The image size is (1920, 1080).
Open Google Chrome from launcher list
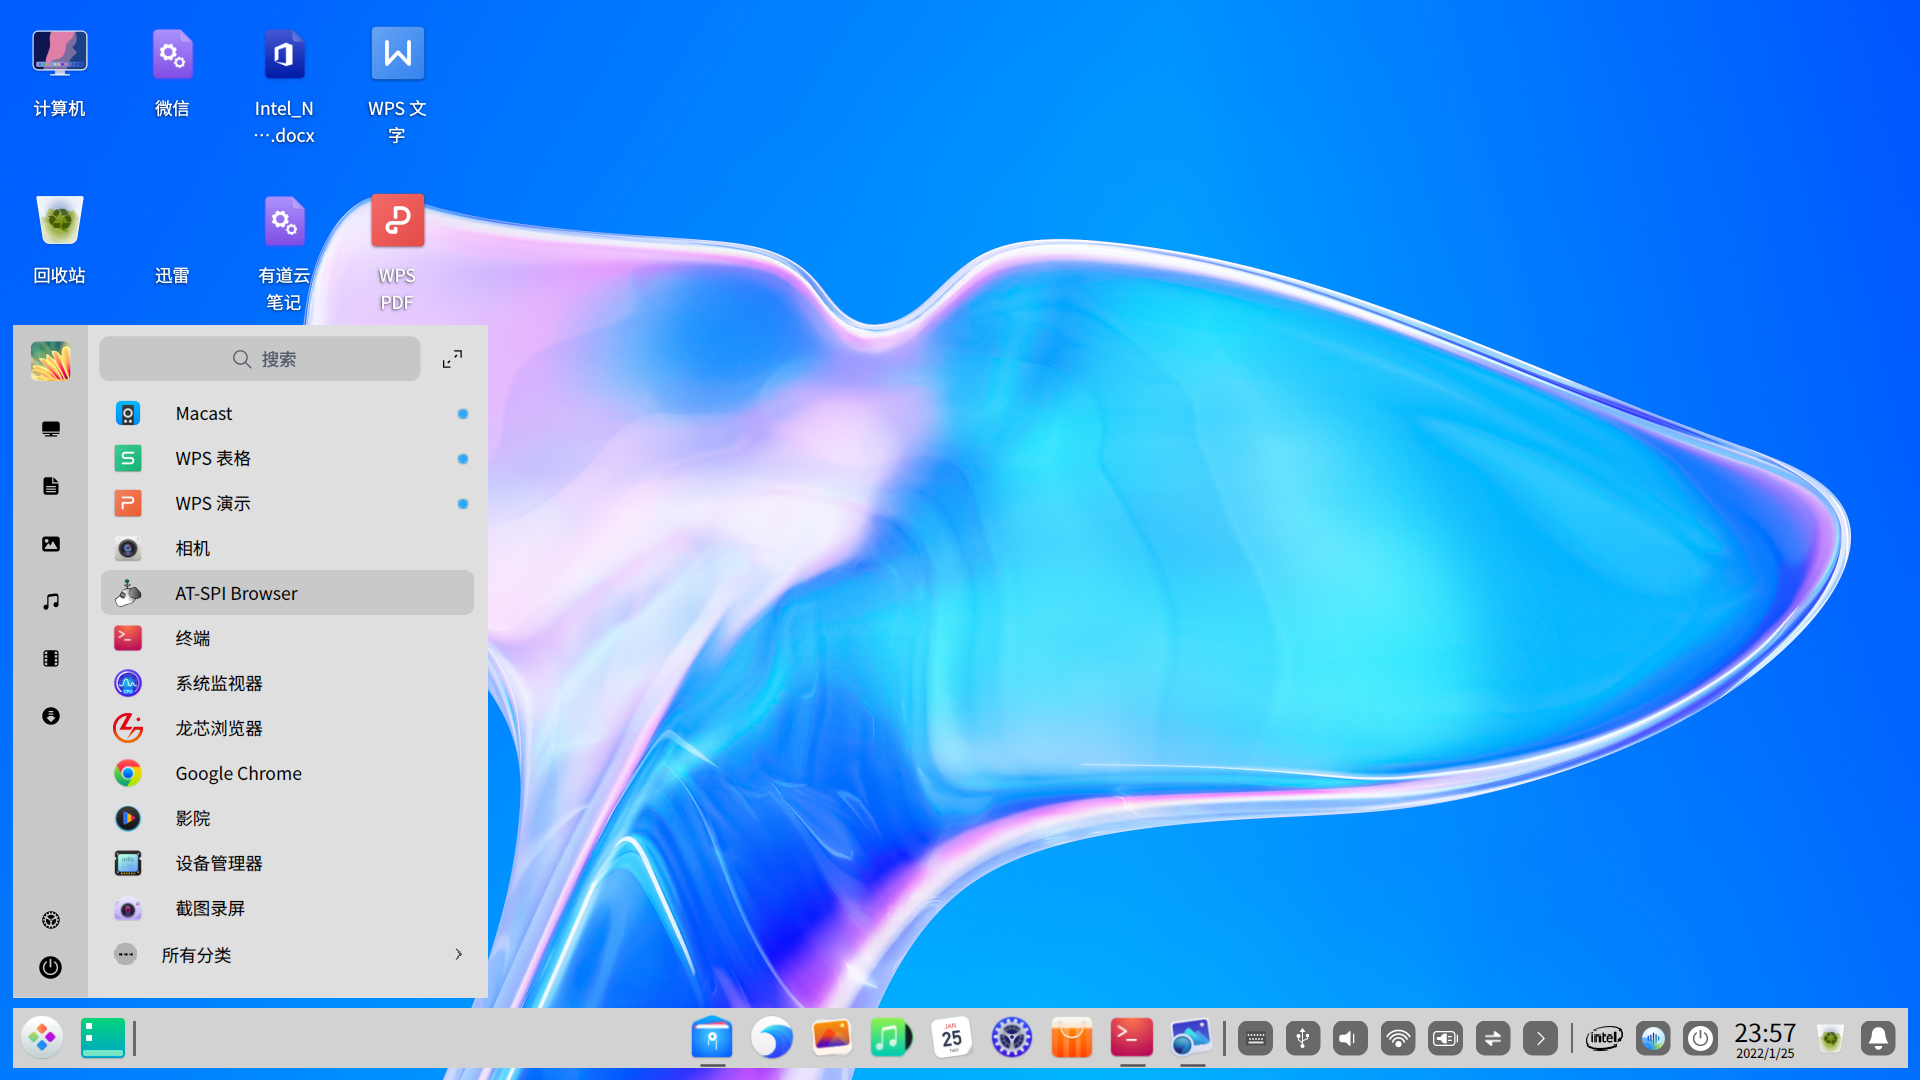pos(238,773)
